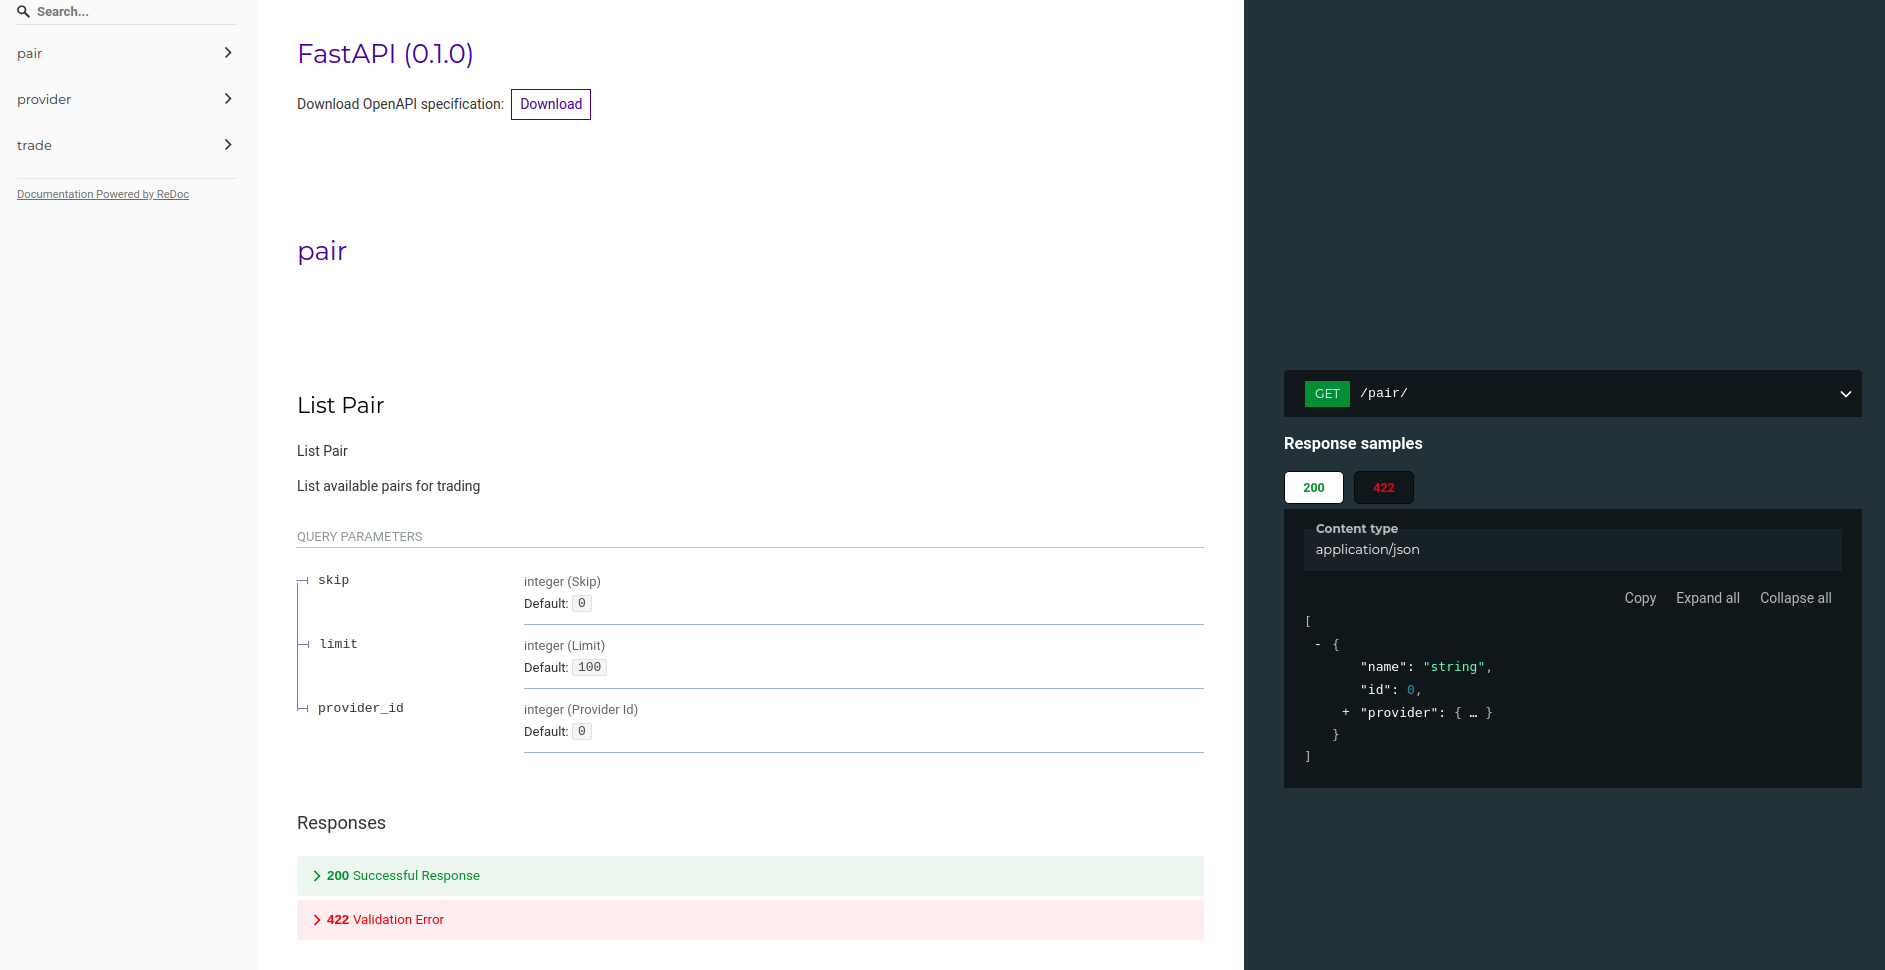The image size is (1885, 970).
Task: Select the 200 response sample tab
Action: 1314,488
